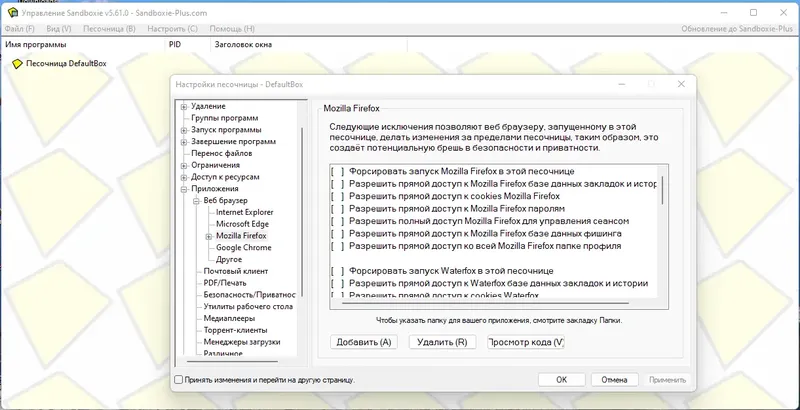Expand the Удаление tree node
Viewport: 800px width, 410px height.
[x=184, y=107]
